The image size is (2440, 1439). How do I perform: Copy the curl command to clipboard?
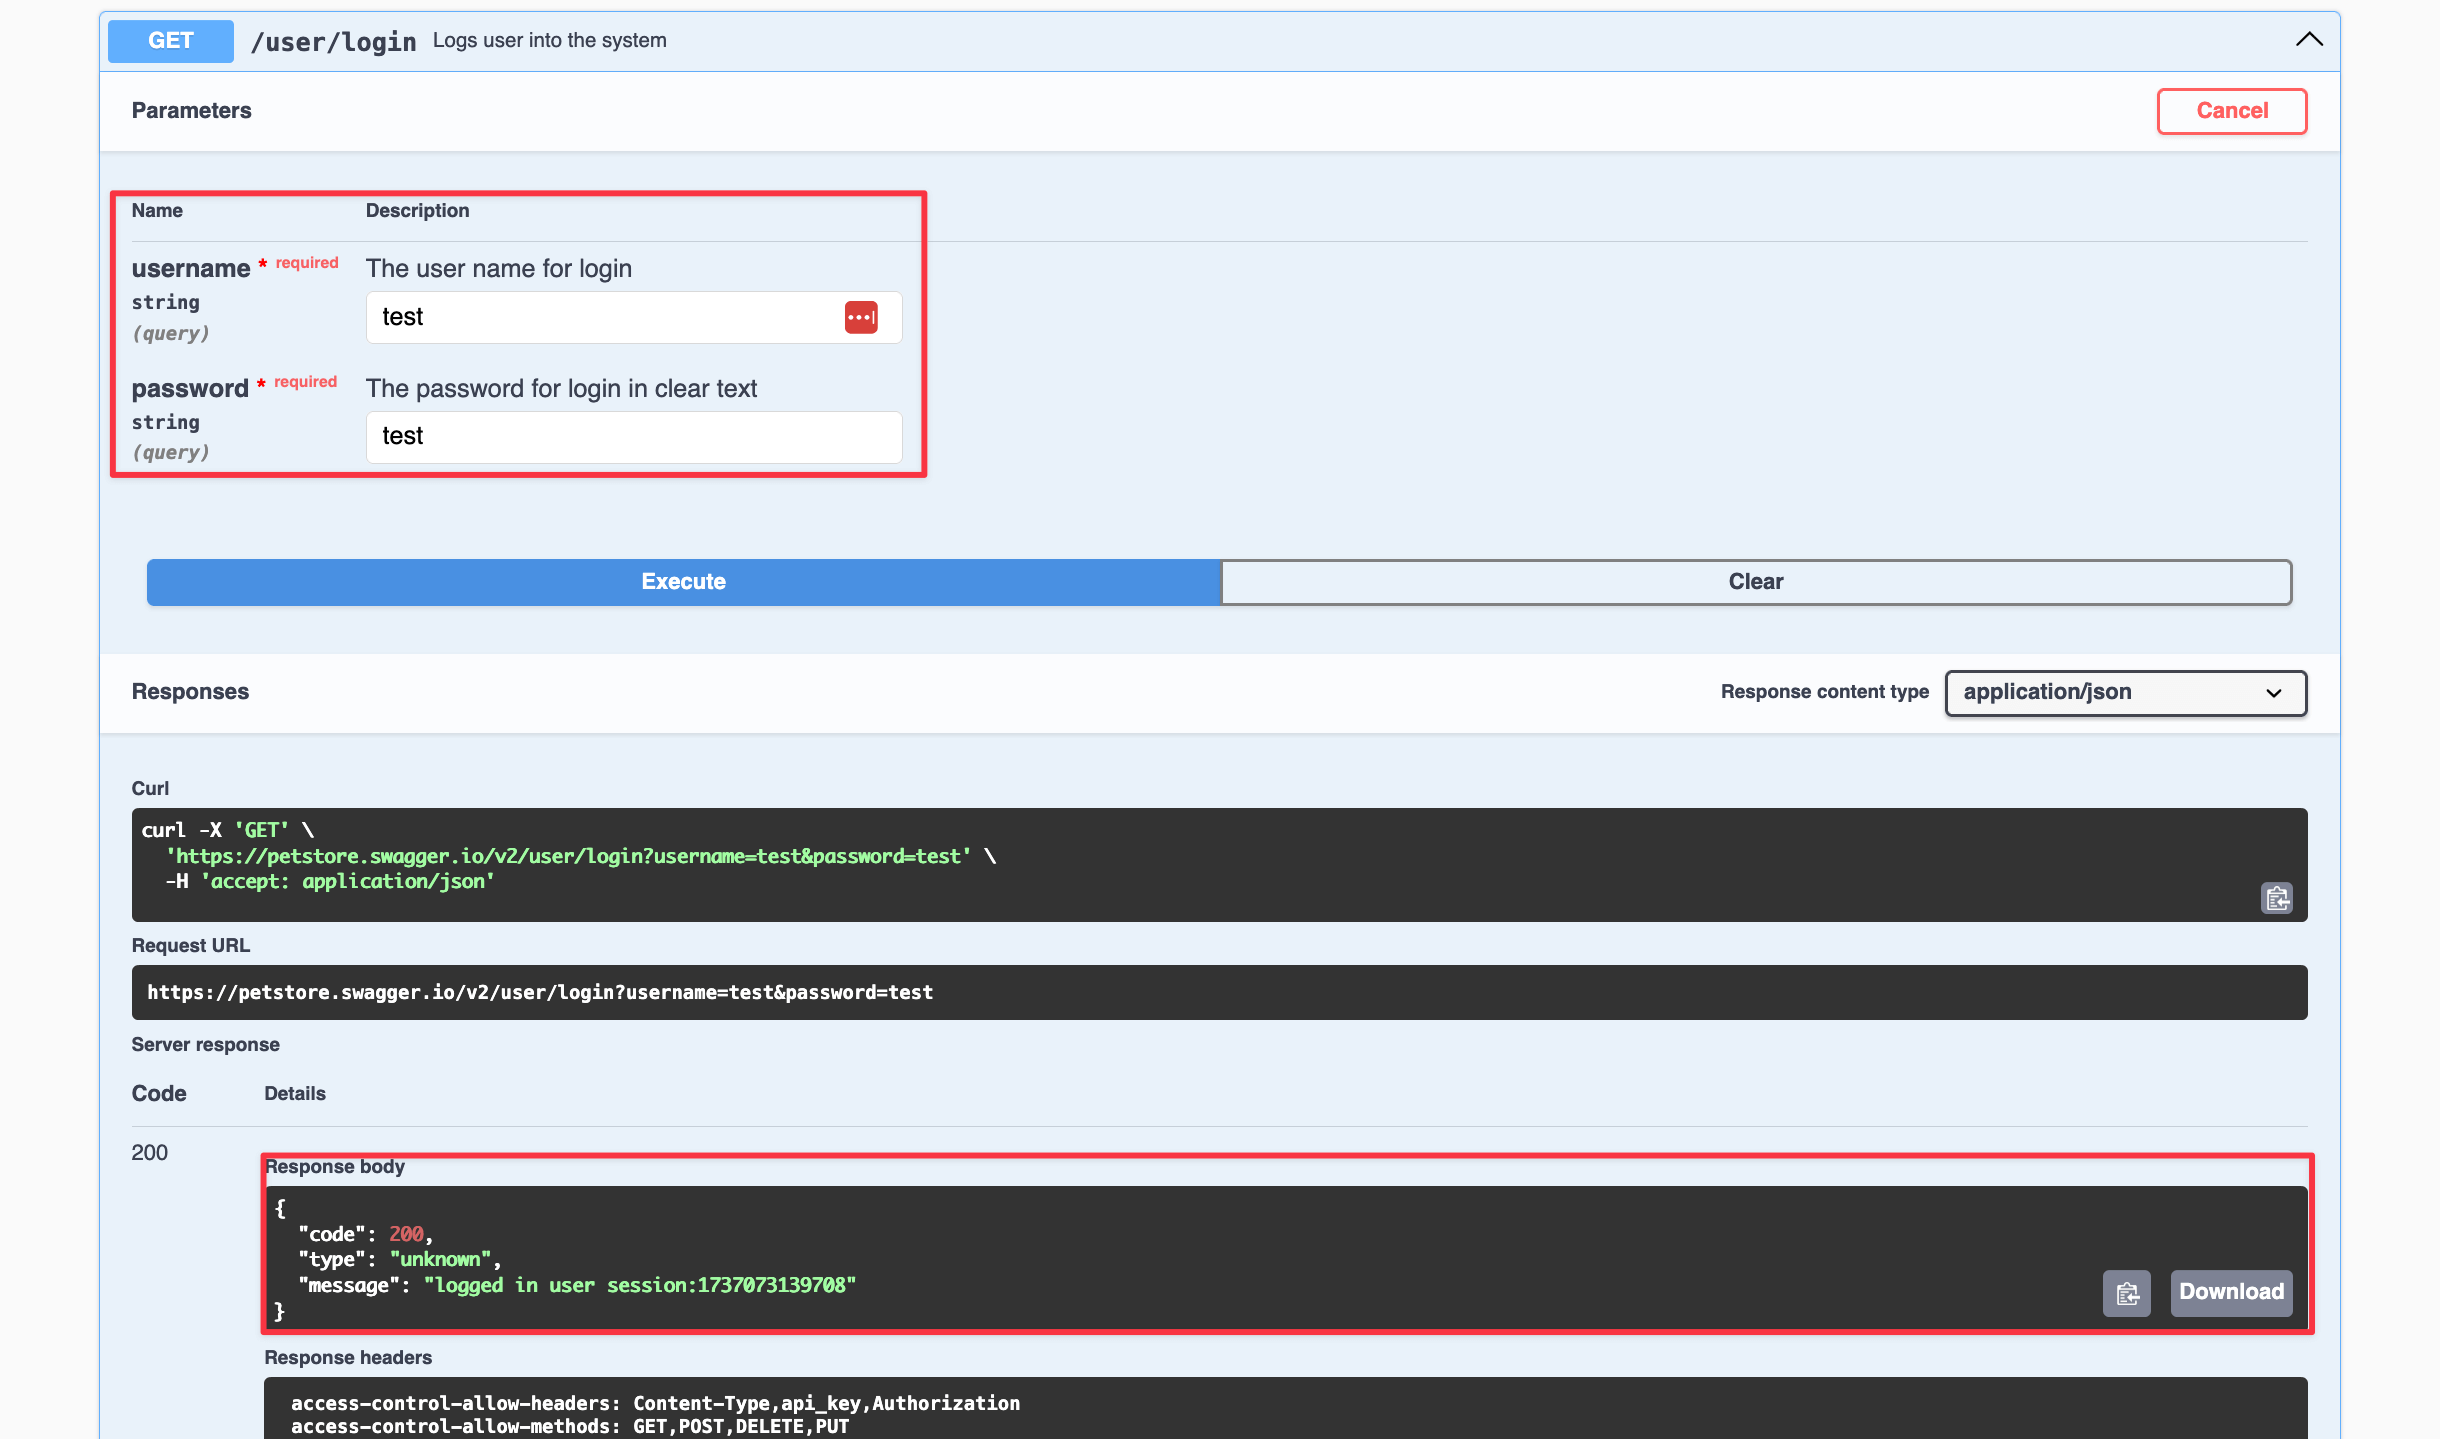pos(2278,898)
